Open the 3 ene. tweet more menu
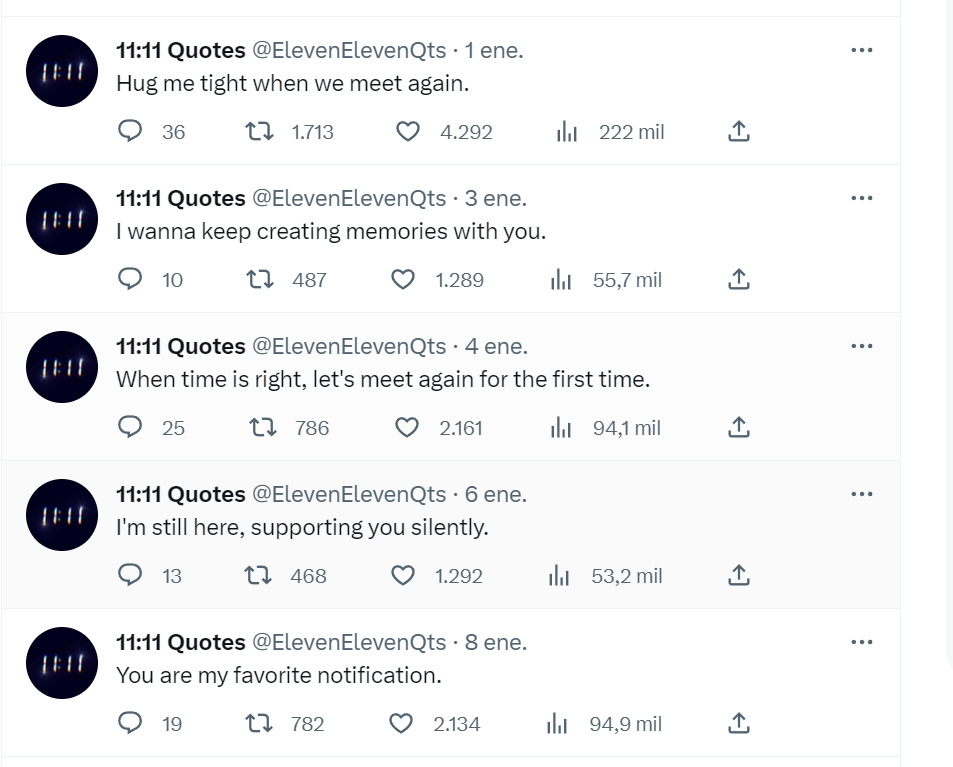Viewport: 953px width, 767px height. click(x=862, y=198)
